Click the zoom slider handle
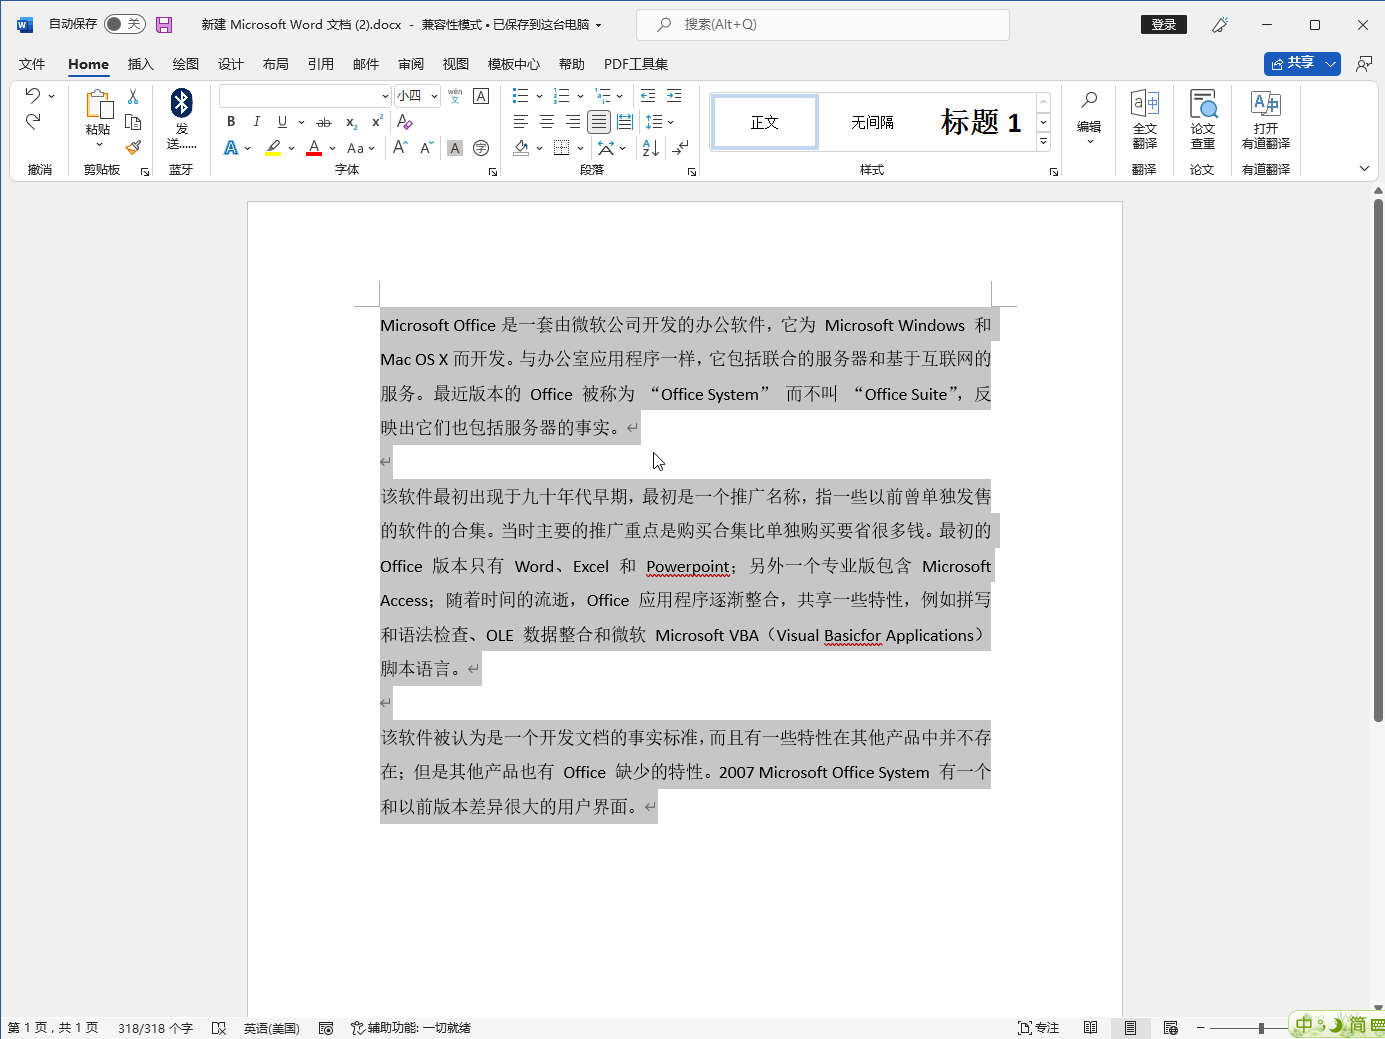 click(x=1261, y=1028)
